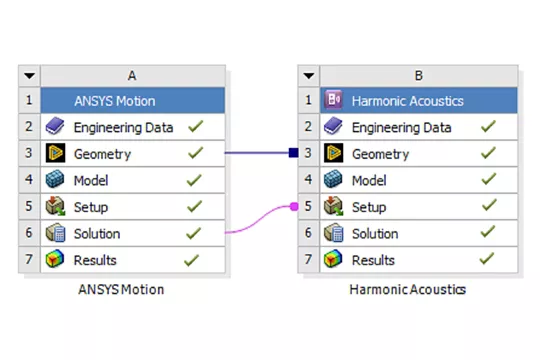Click the Solution calculator icon in system A
The width and height of the screenshot is (540, 360).
tap(55, 233)
